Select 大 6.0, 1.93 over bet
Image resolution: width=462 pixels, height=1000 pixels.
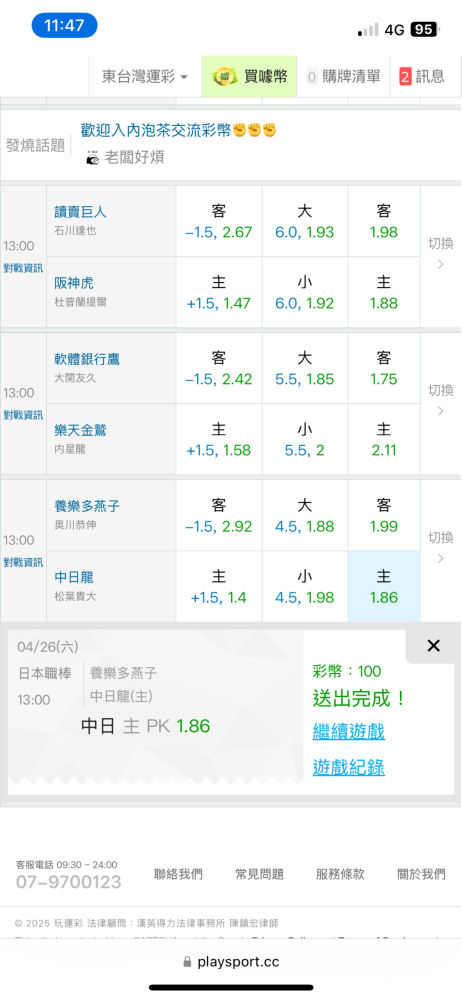305,221
